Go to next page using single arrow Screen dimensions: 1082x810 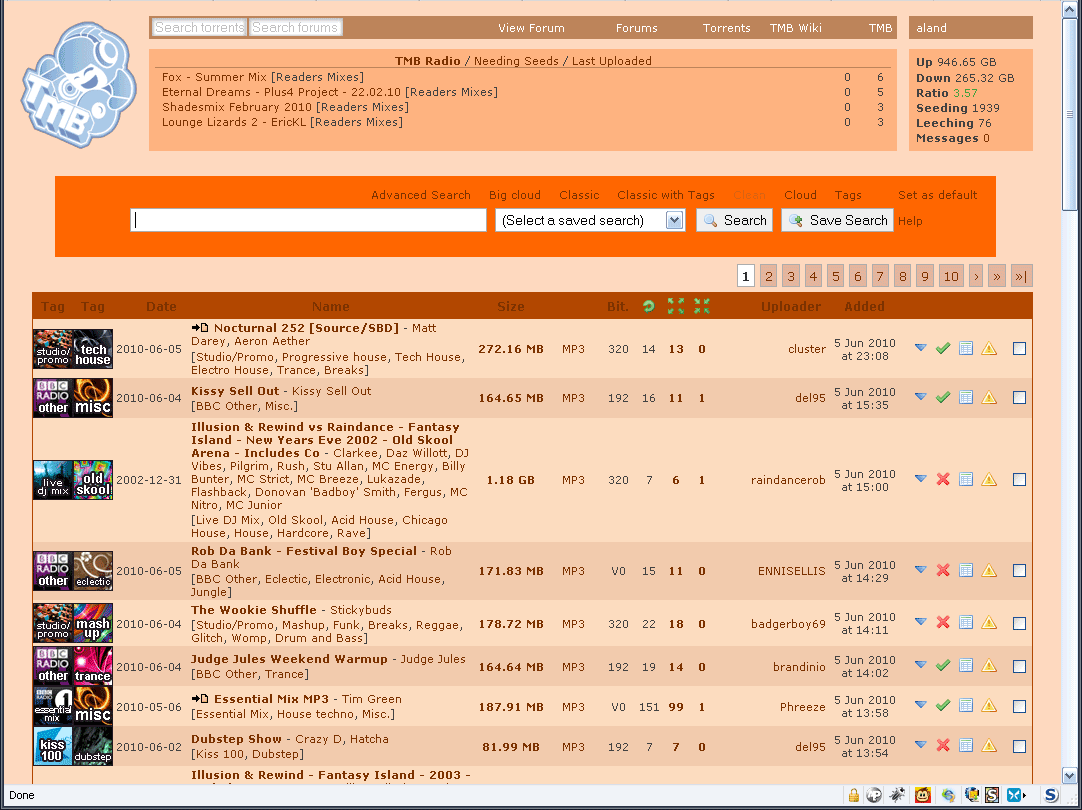click(976, 276)
